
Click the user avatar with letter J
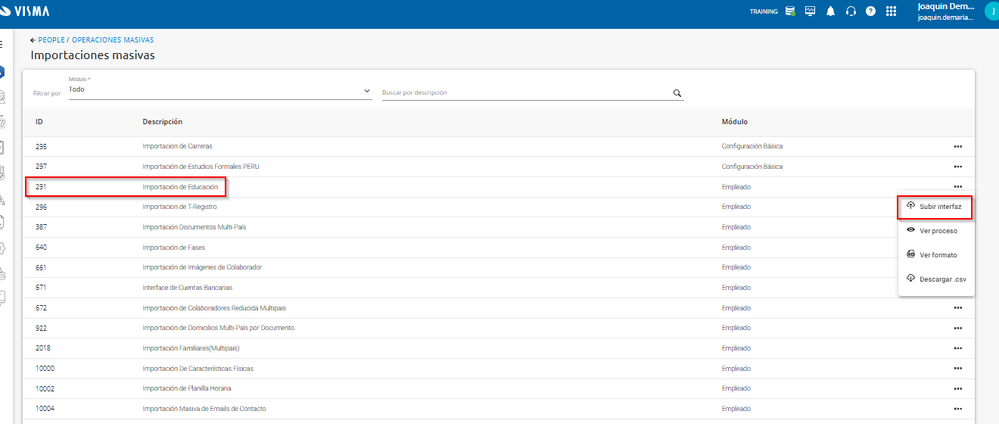point(991,11)
